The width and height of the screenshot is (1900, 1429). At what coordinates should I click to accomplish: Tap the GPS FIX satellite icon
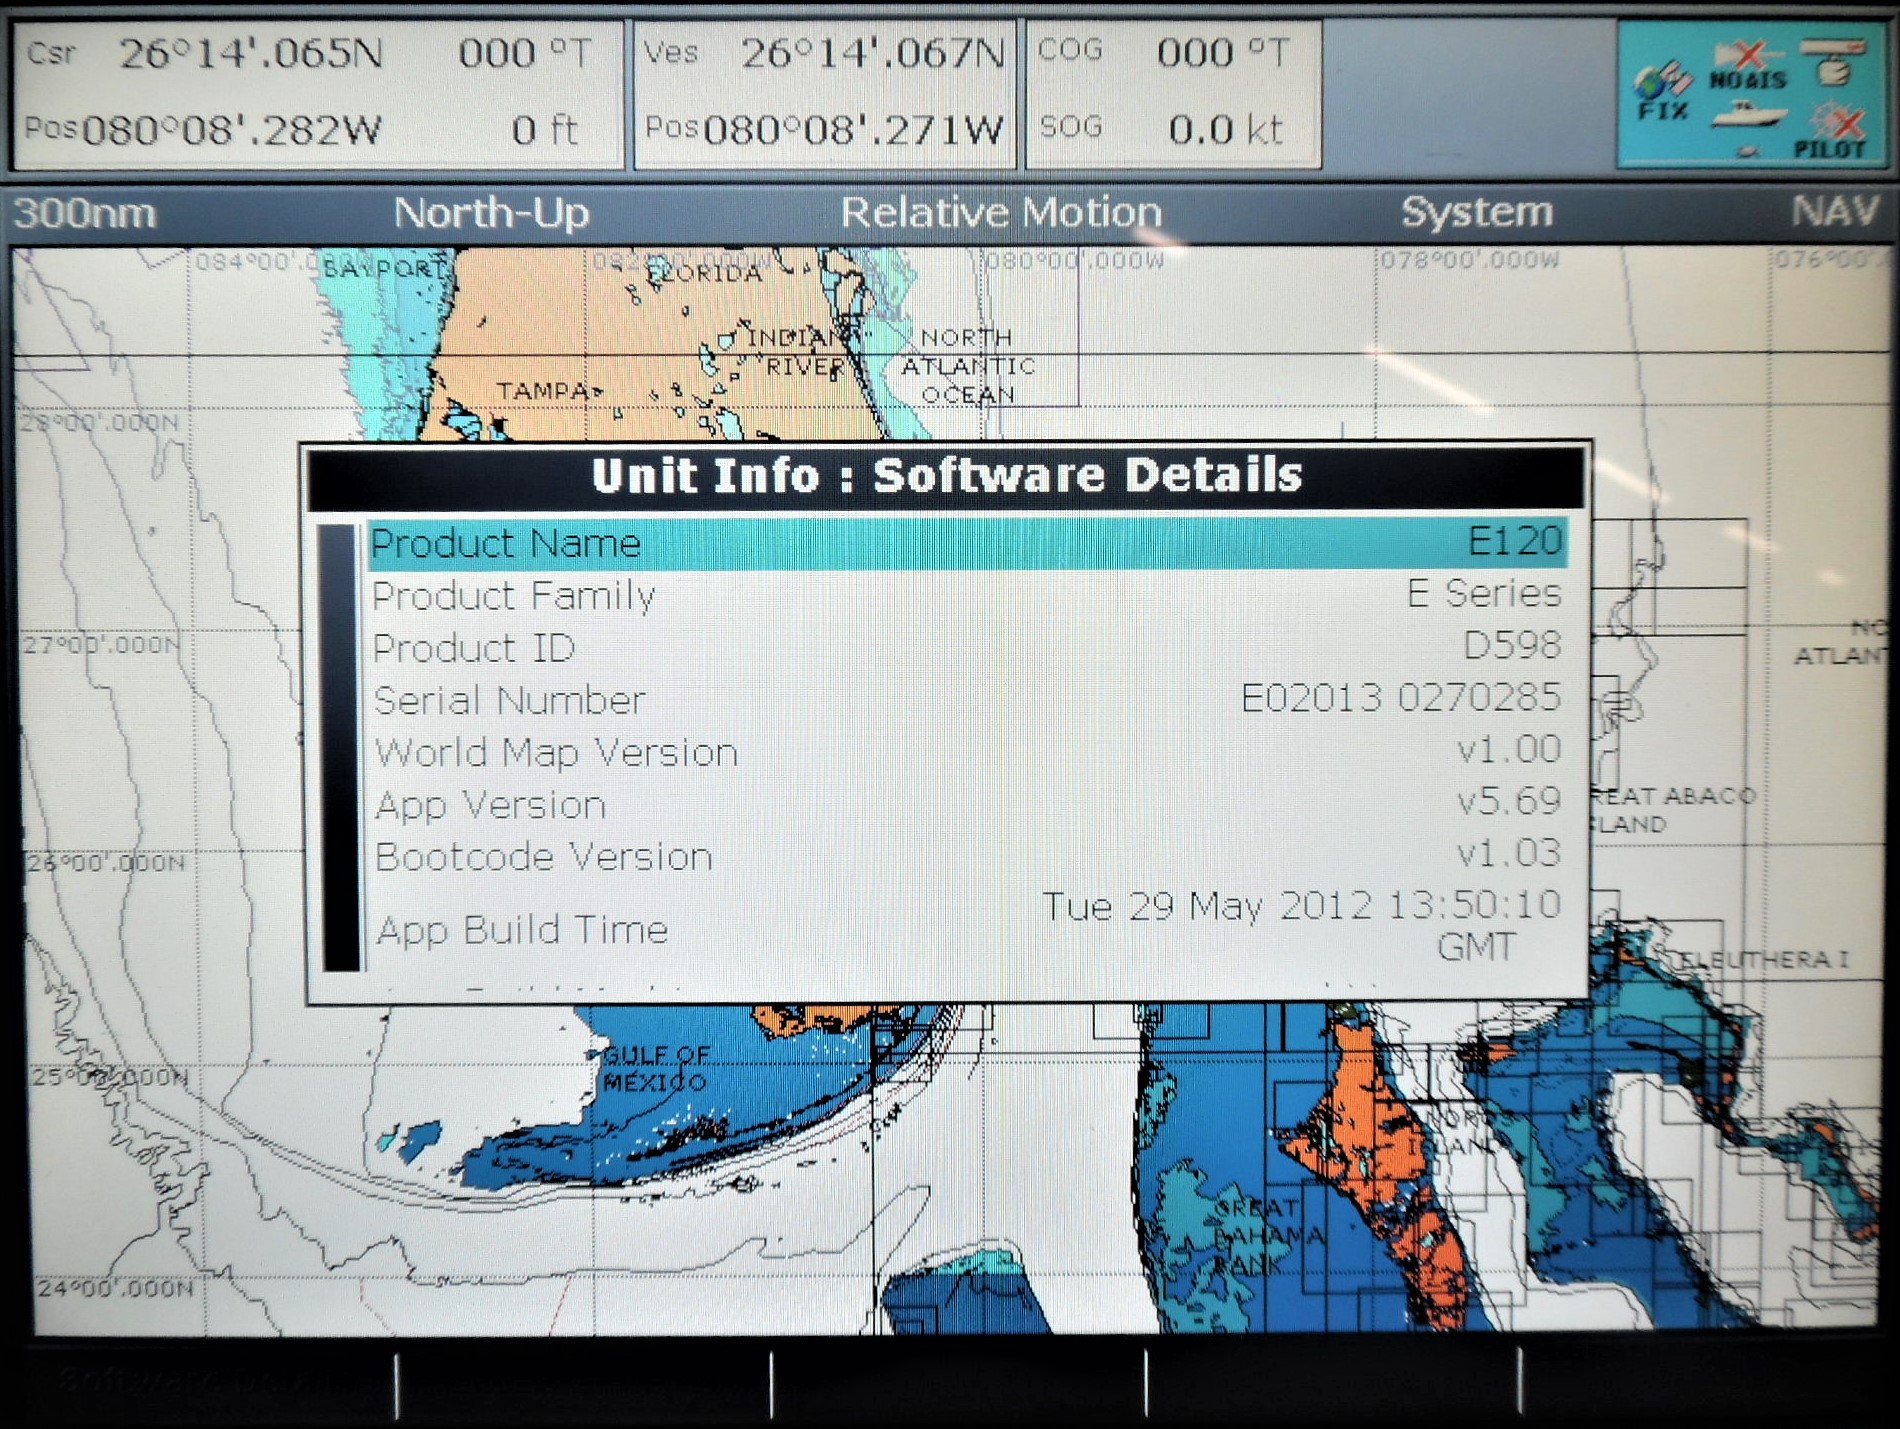[1663, 90]
